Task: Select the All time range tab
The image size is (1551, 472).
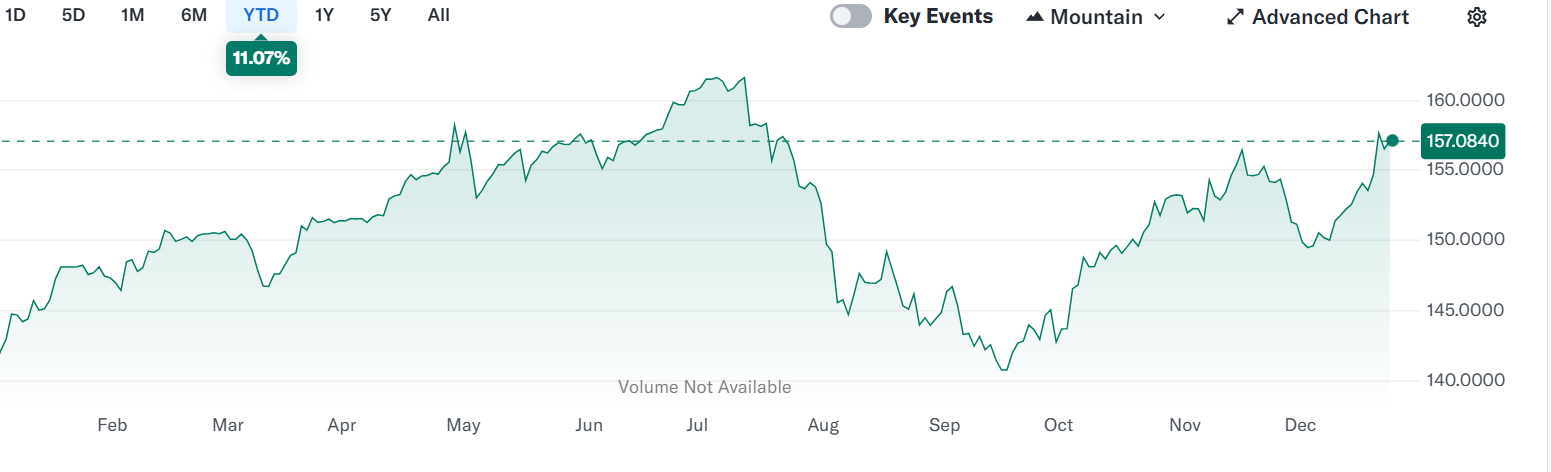Action: click(x=438, y=15)
